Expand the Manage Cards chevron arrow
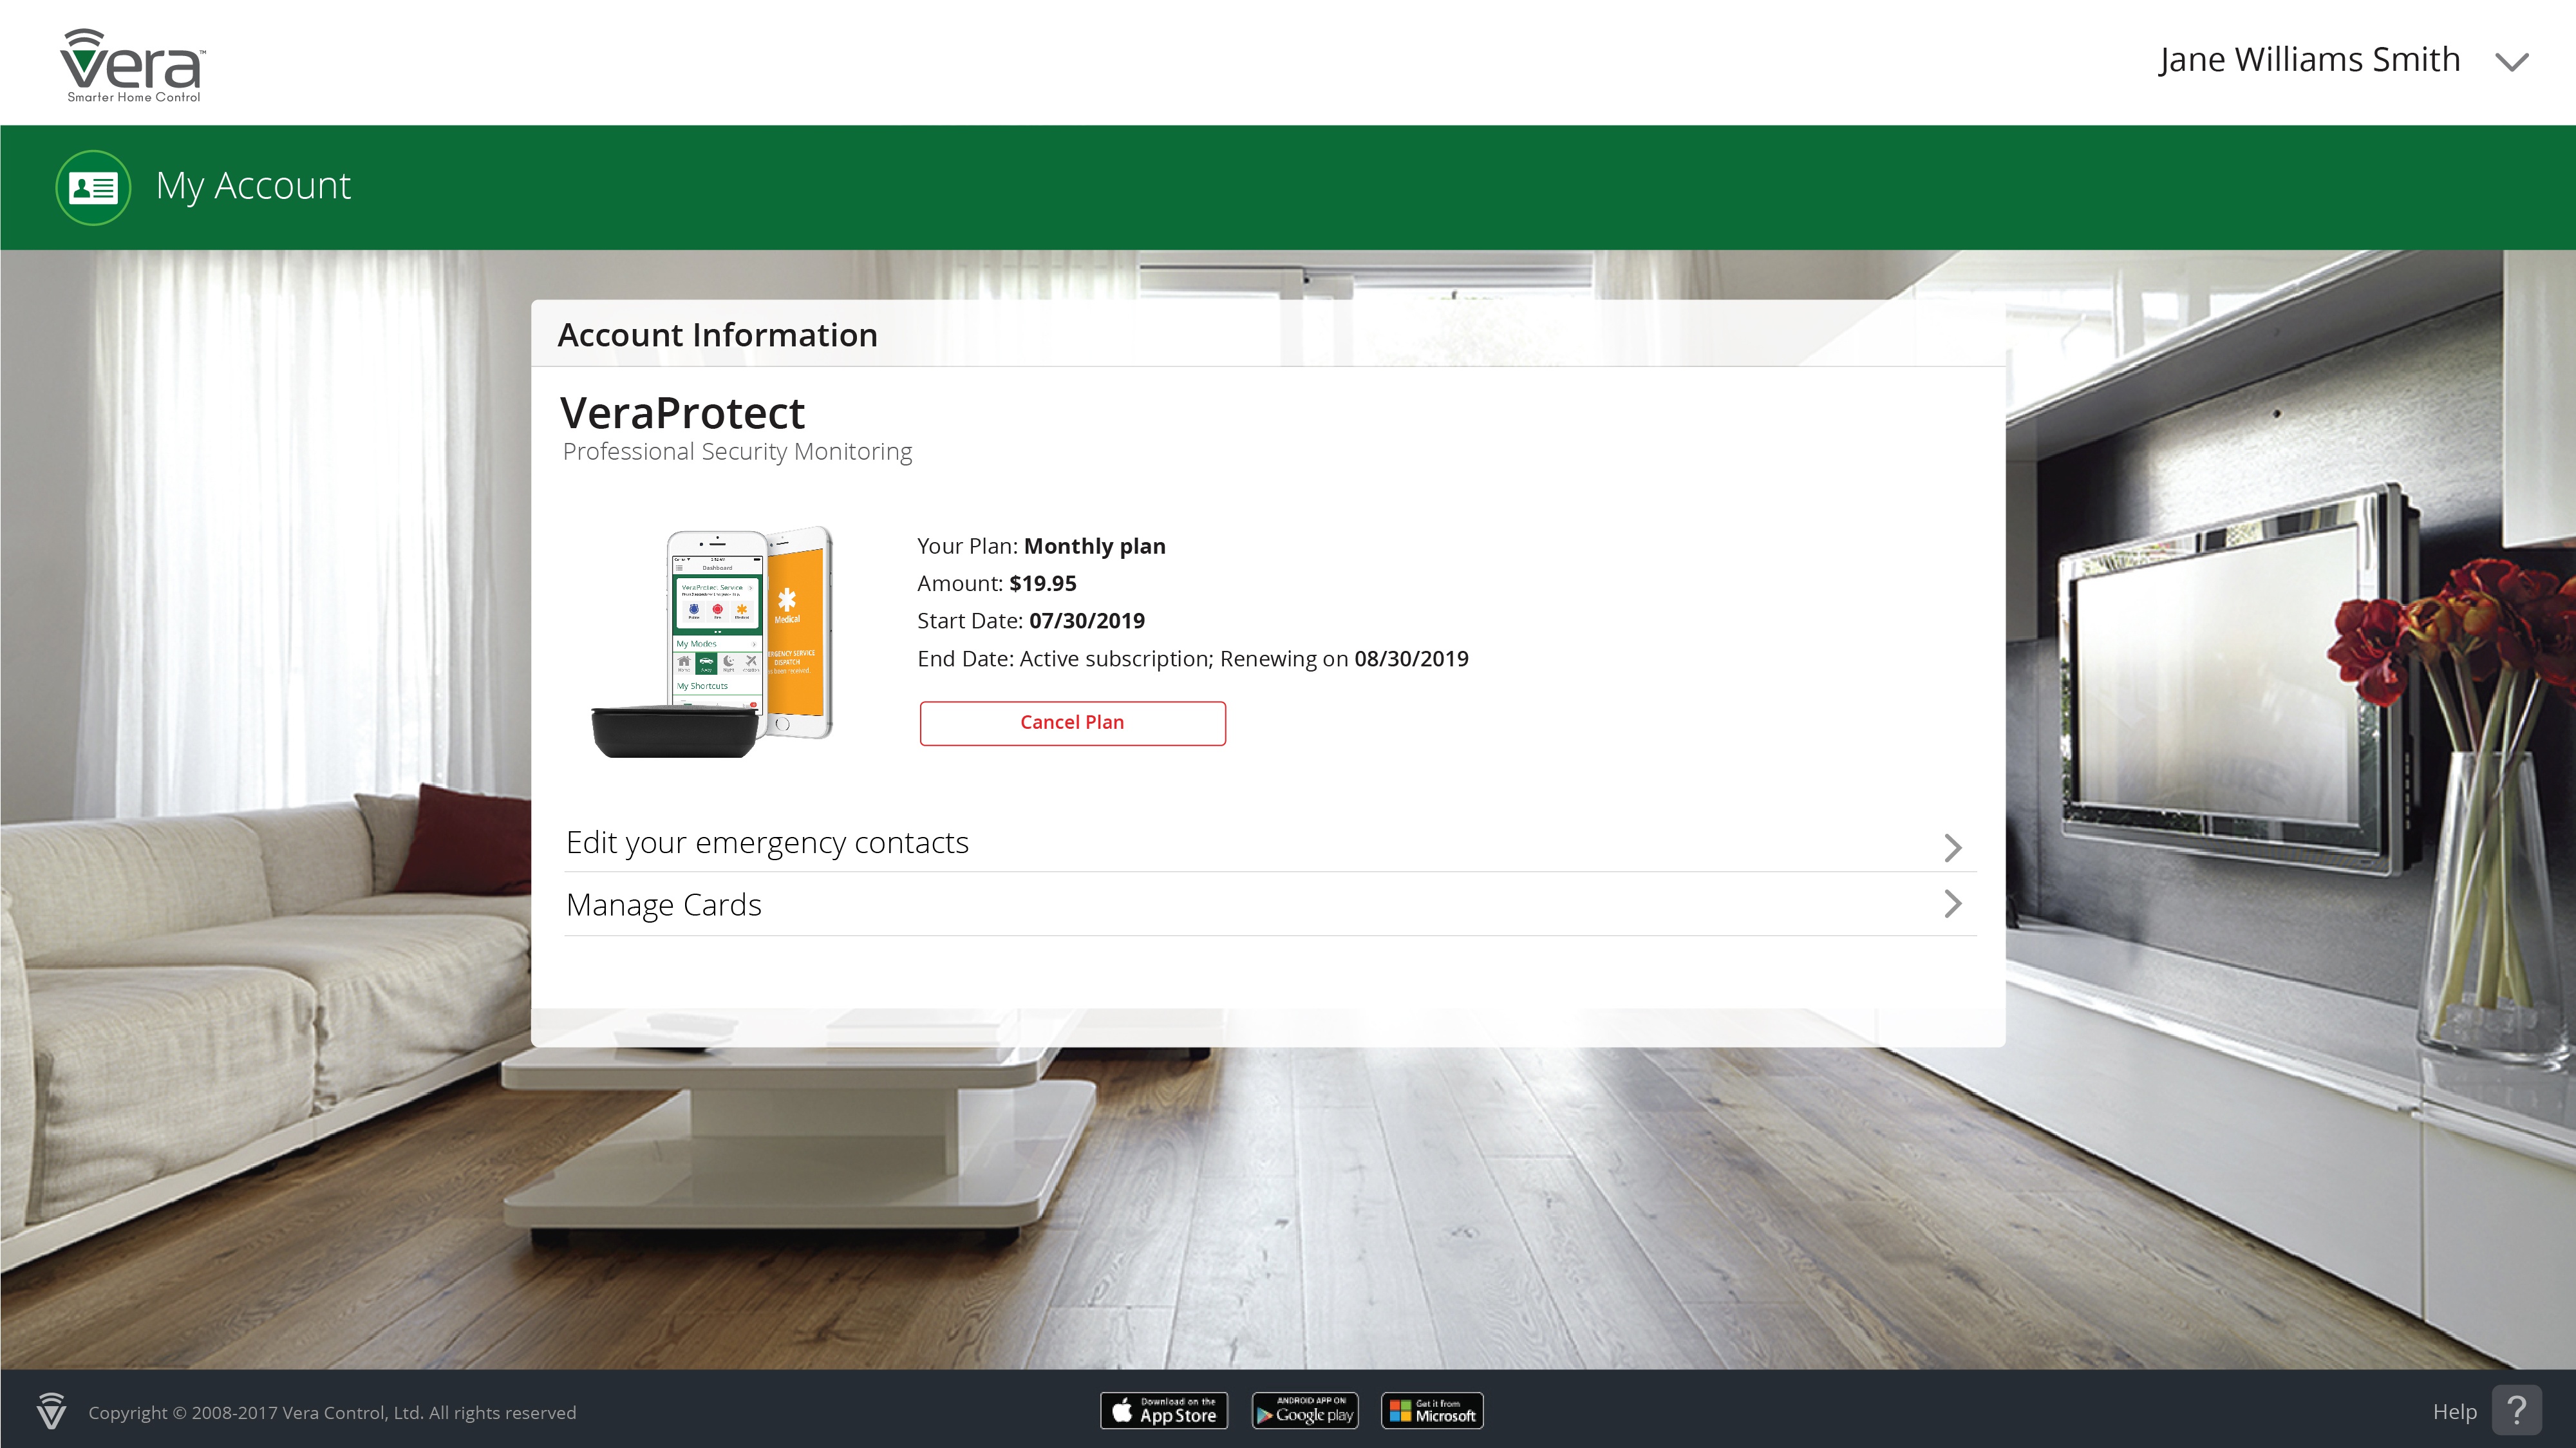 coord(1952,904)
